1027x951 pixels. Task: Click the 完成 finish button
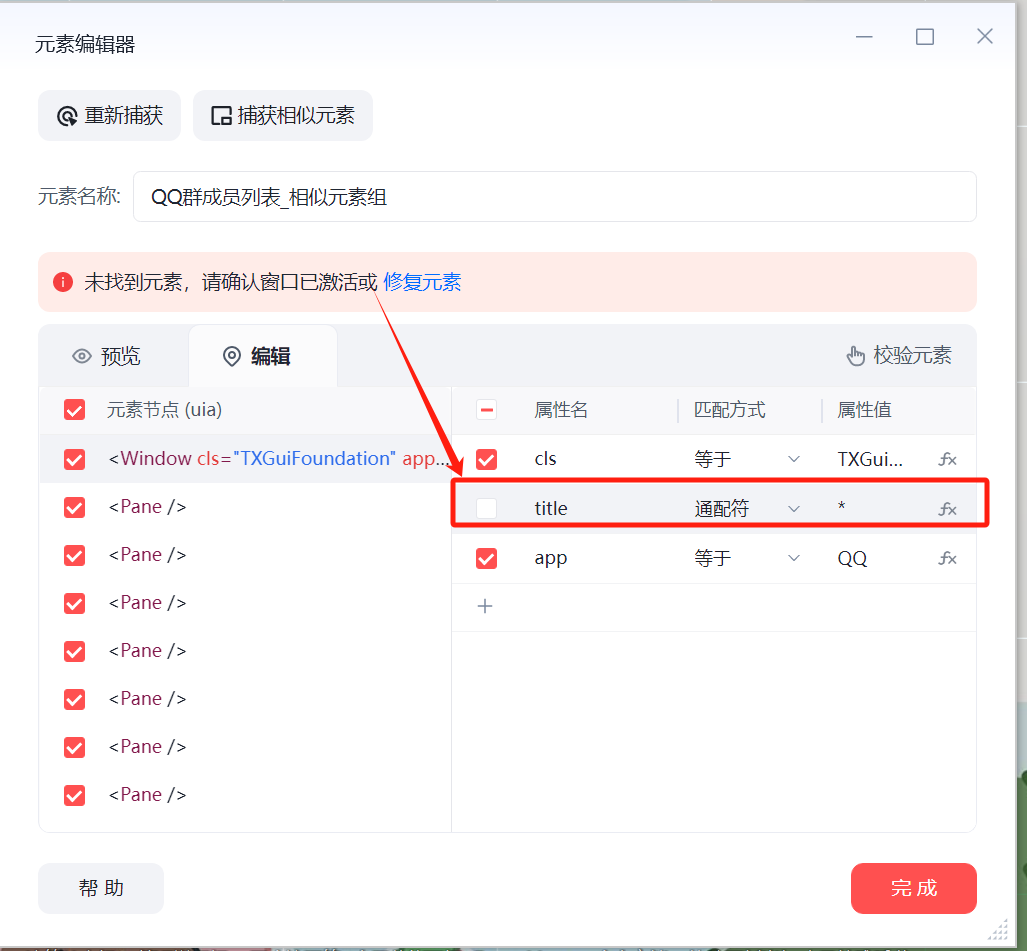[x=914, y=888]
